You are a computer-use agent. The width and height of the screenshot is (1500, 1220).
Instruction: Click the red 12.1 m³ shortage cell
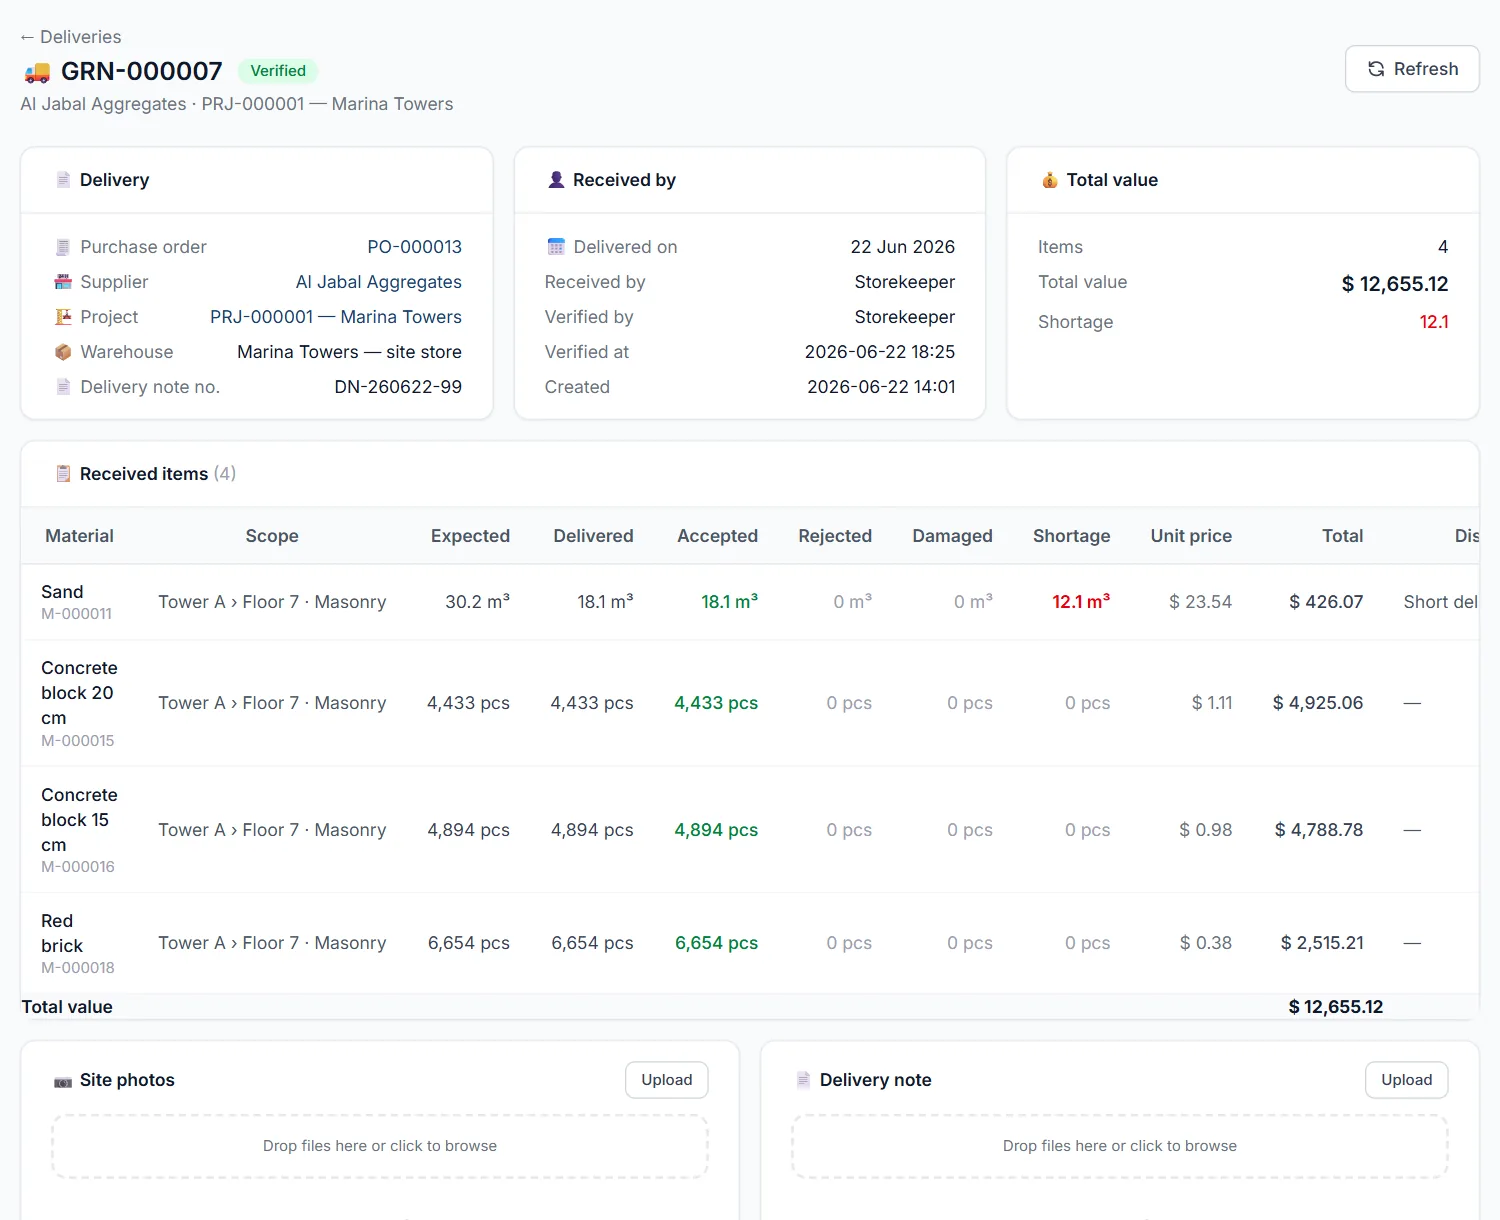pos(1081,602)
